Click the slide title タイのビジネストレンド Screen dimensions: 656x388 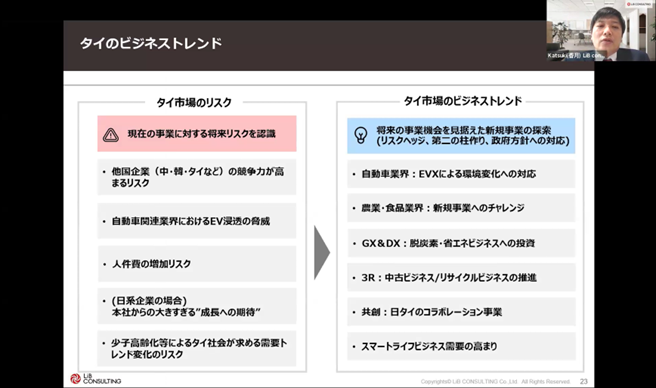click(x=151, y=44)
